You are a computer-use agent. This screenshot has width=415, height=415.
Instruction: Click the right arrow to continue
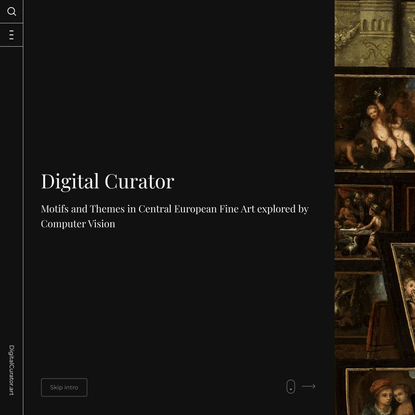[309, 386]
